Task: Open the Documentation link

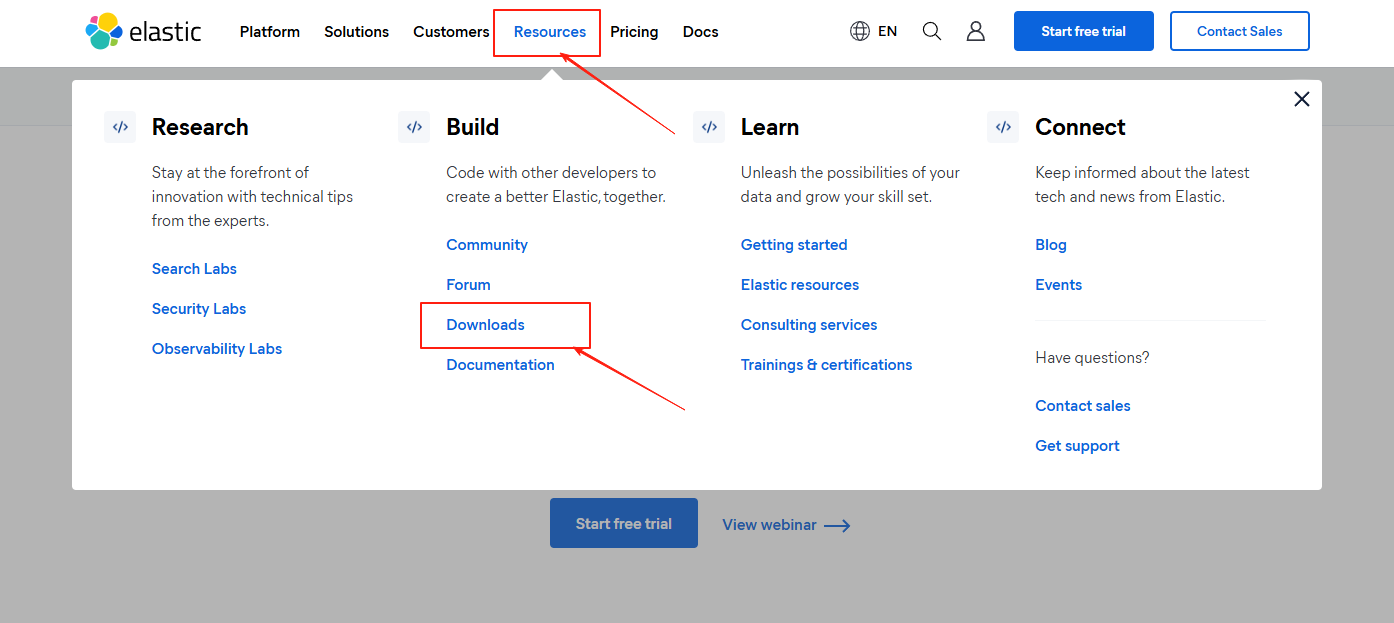Action: [x=500, y=365]
